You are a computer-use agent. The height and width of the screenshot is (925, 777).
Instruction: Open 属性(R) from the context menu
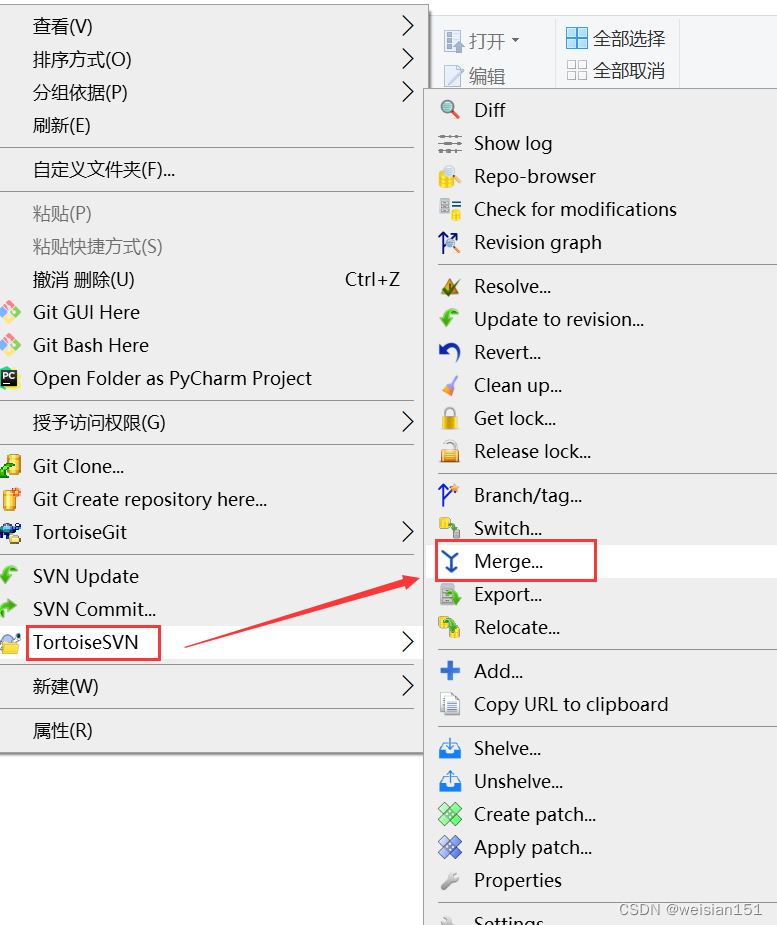tap(207, 731)
